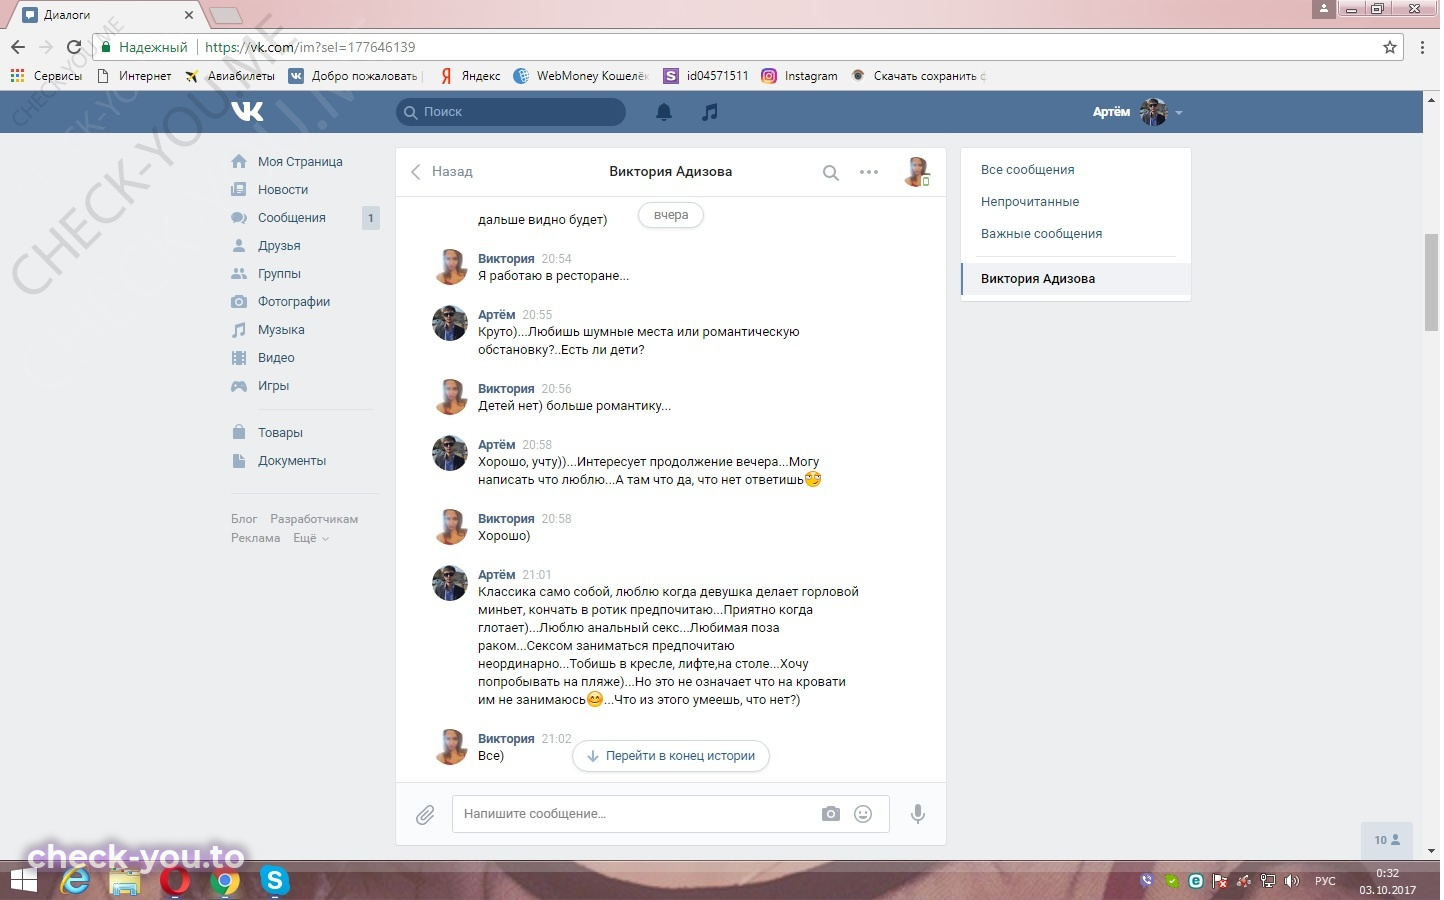Click the вчера date label
This screenshot has width=1444, height=900.
point(671,215)
